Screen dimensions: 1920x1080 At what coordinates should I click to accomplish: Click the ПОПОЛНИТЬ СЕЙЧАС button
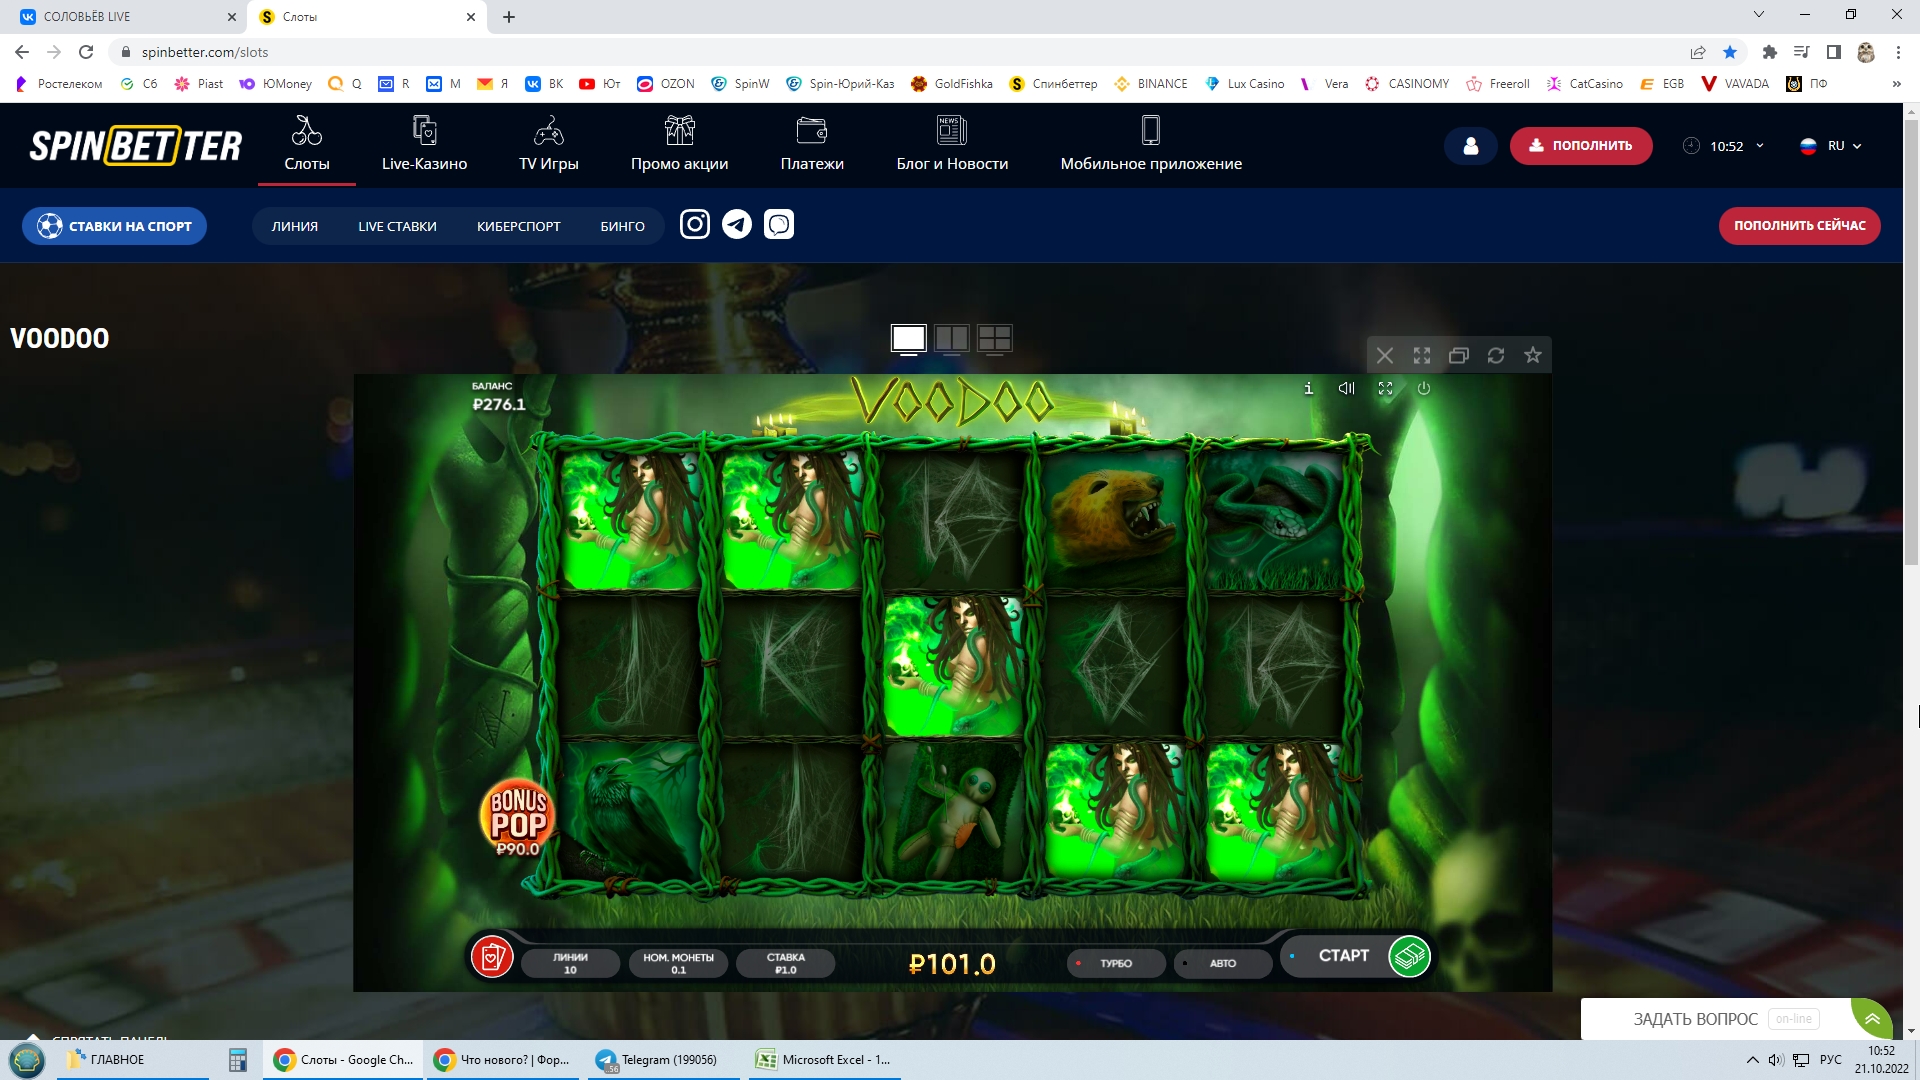1799,226
